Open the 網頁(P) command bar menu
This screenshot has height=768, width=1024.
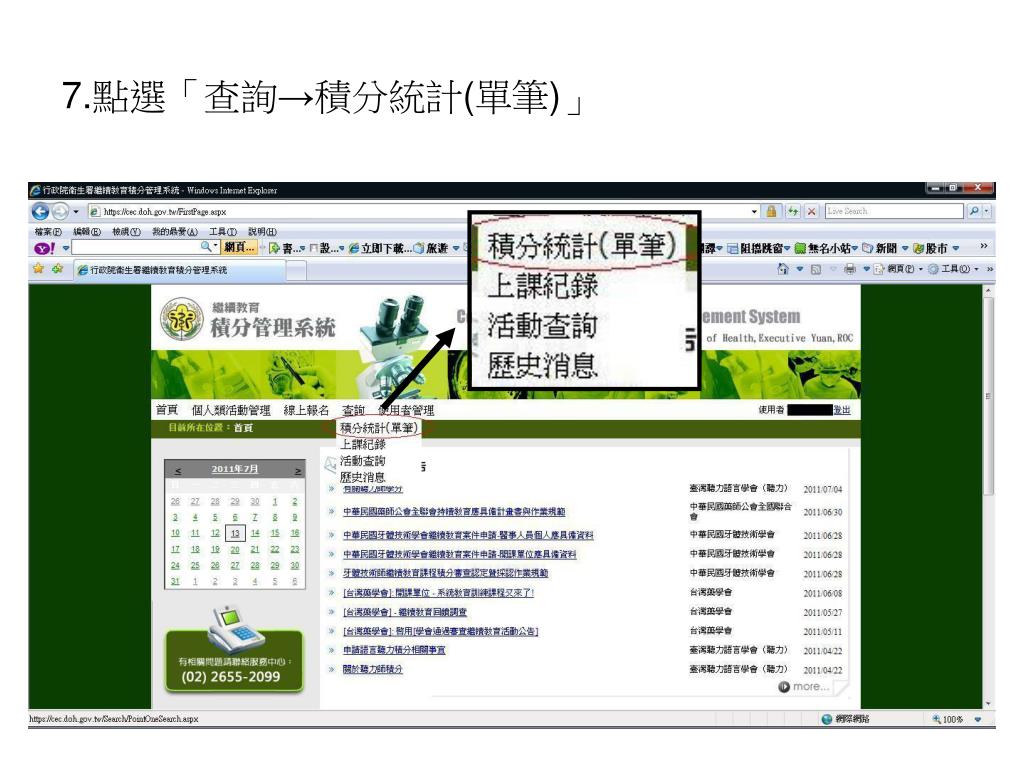899,268
